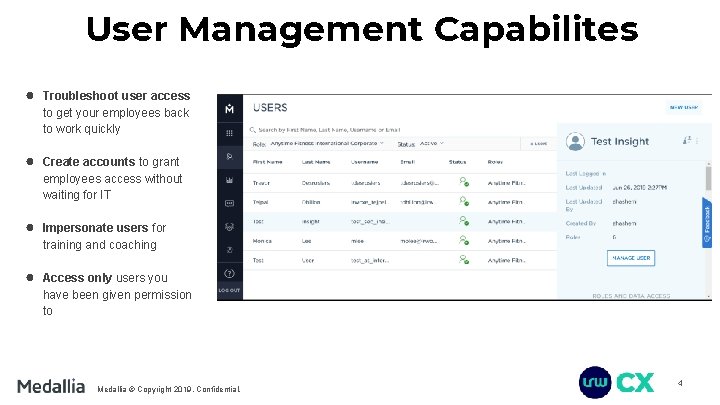720x405 pixels.
Task: Click the New User button
Action: pyautogui.click(x=684, y=107)
